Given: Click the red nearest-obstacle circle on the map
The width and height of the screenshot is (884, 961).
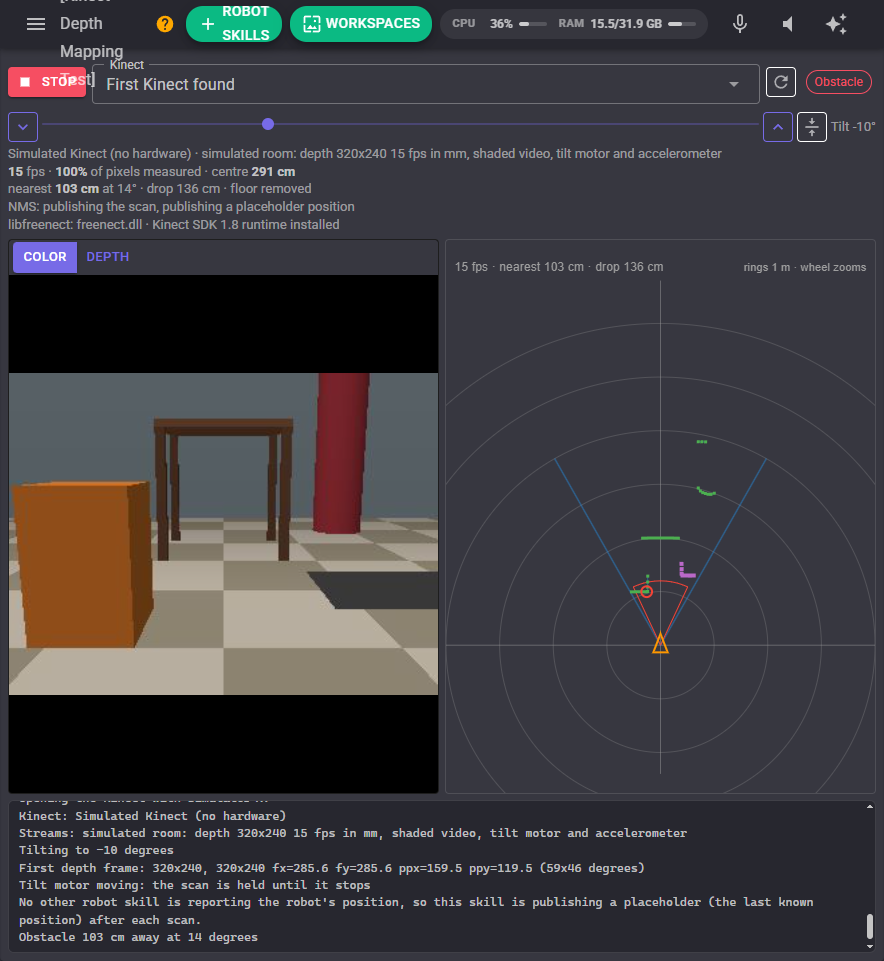Looking at the screenshot, I should (646, 591).
